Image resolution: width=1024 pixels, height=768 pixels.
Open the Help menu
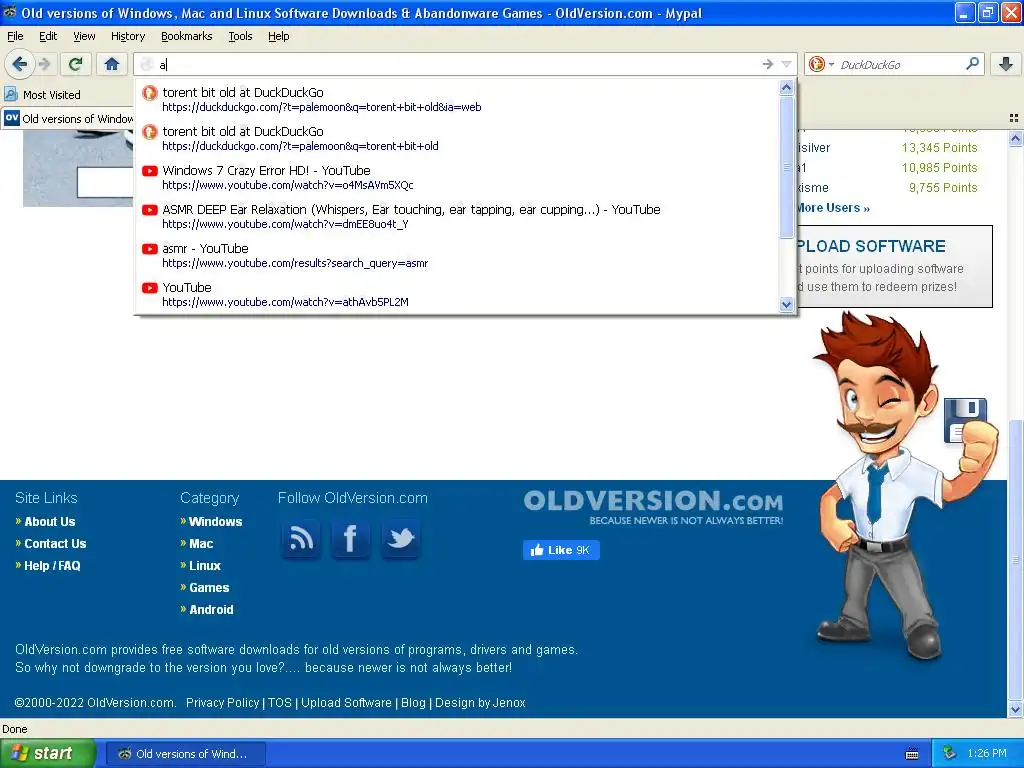(278, 36)
